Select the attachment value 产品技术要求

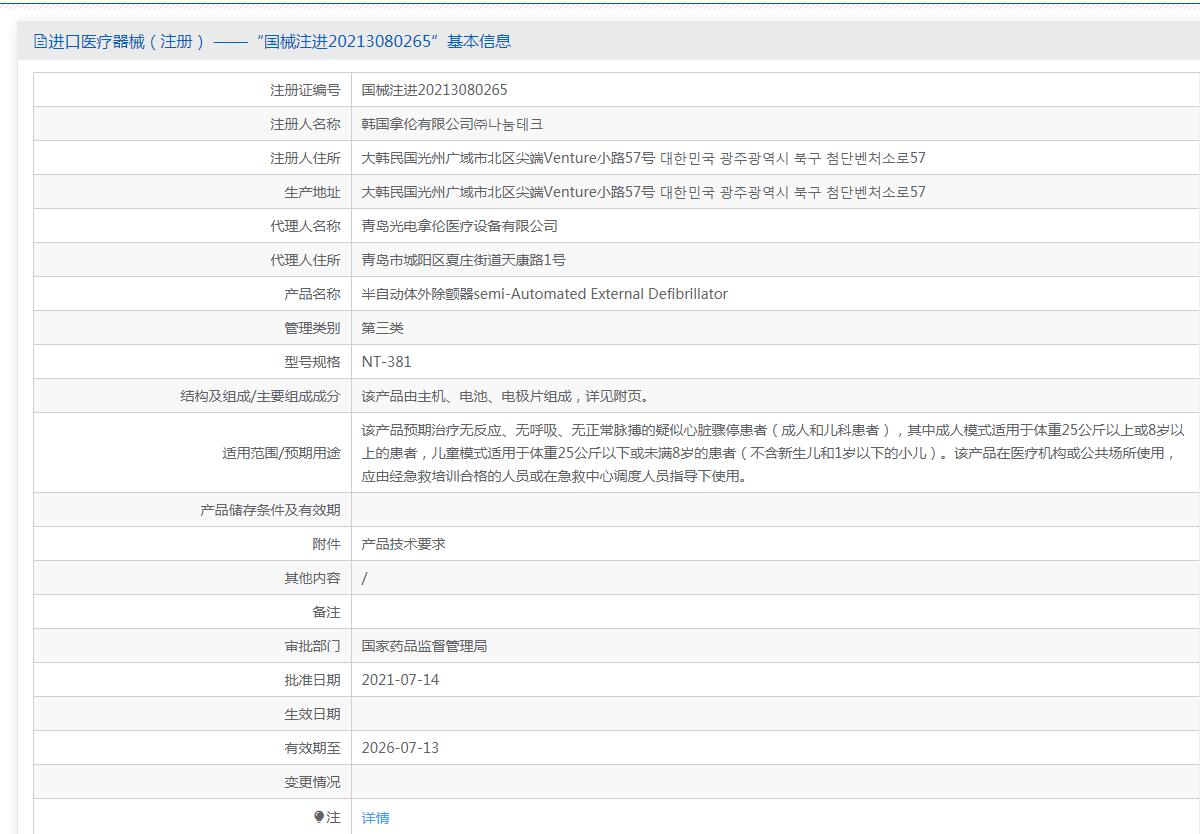pyautogui.click(x=404, y=544)
